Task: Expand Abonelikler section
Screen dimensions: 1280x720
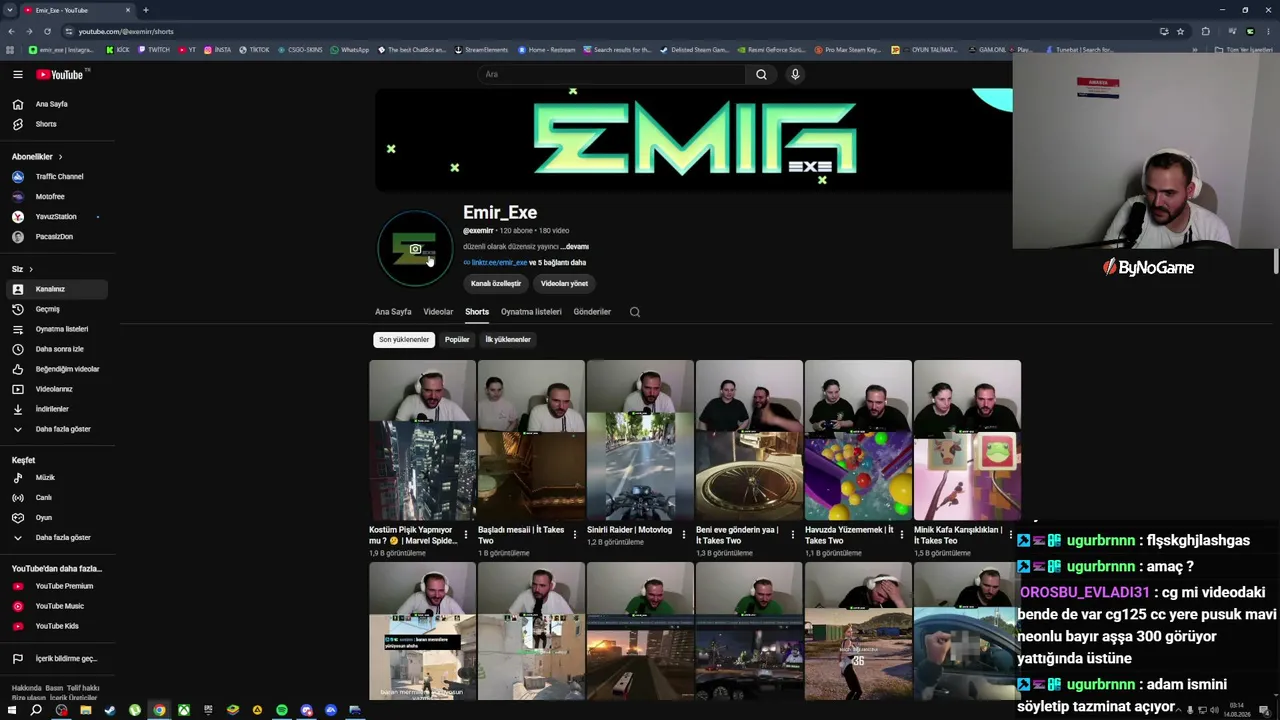Action: [37, 157]
